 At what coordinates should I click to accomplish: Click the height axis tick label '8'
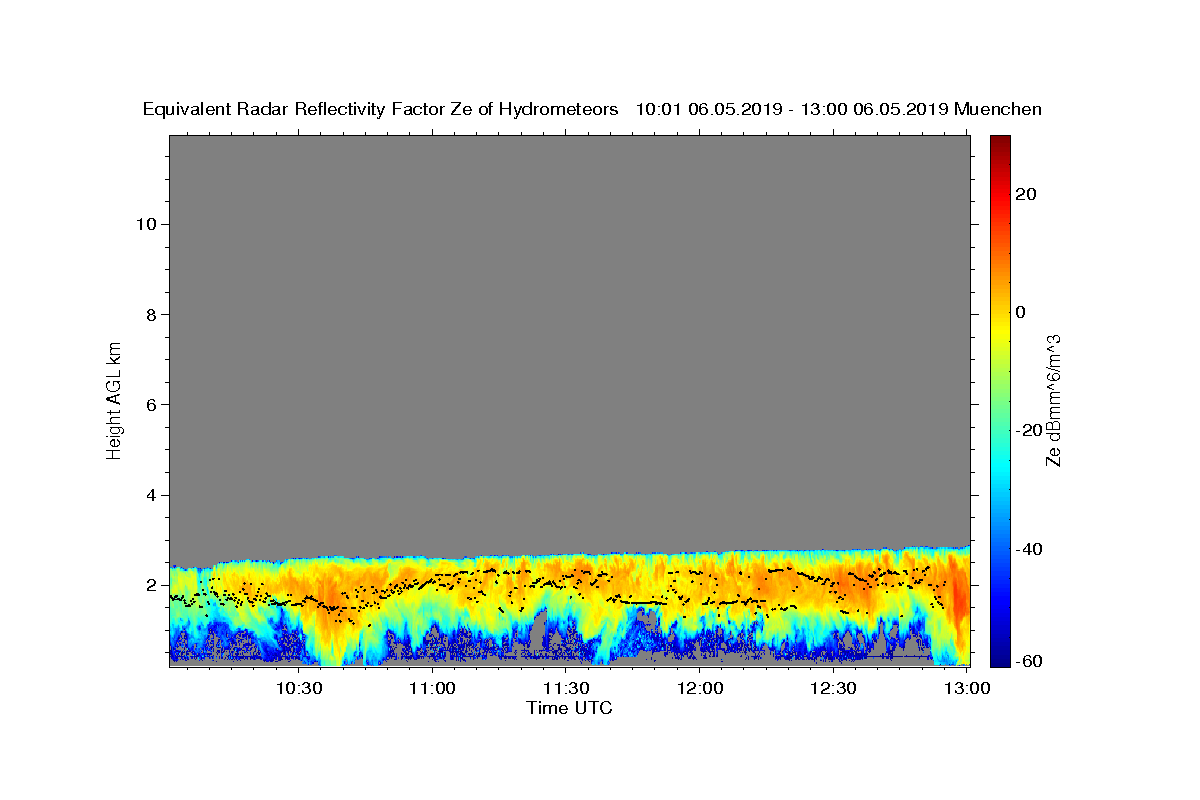pyautogui.click(x=149, y=314)
